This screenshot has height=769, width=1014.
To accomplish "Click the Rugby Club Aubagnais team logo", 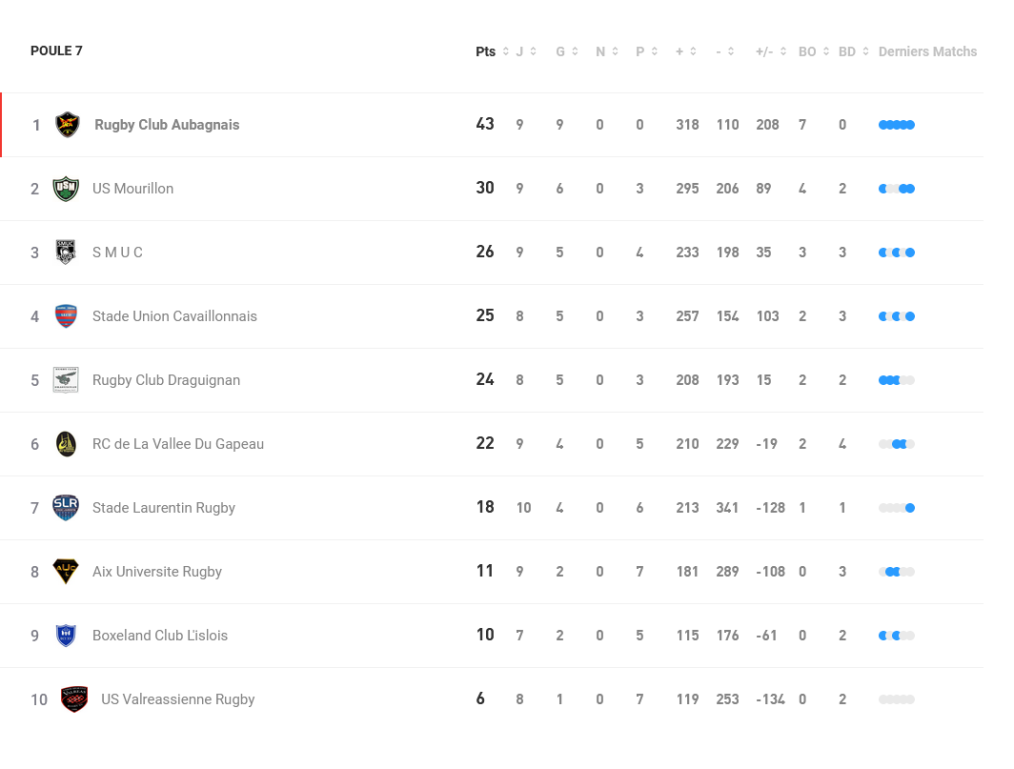I will pyautogui.click(x=67, y=125).
